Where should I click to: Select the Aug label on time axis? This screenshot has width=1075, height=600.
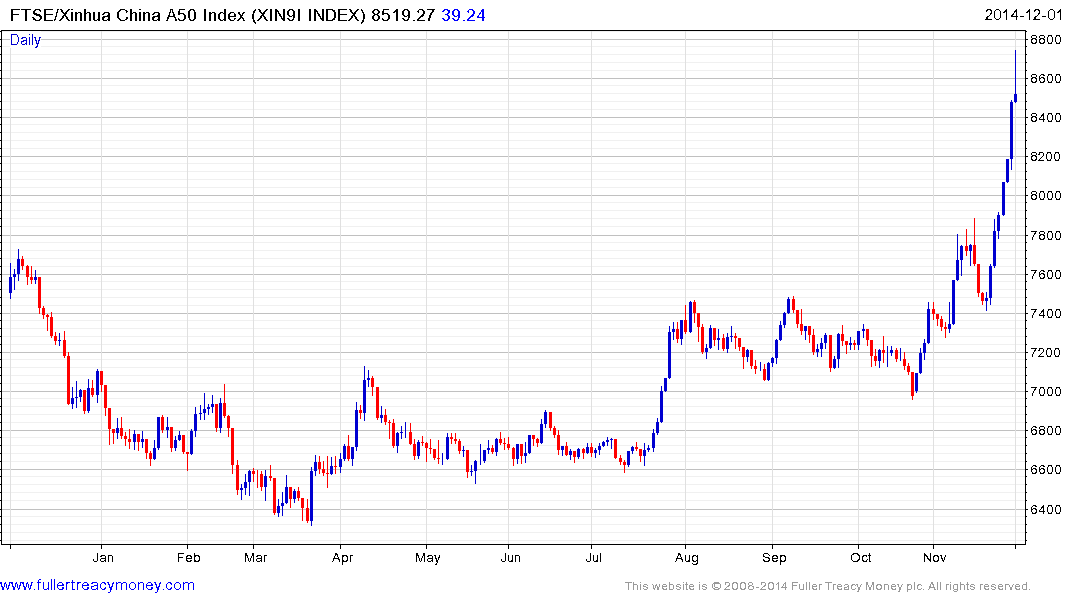pyautogui.click(x=686, y=557)
